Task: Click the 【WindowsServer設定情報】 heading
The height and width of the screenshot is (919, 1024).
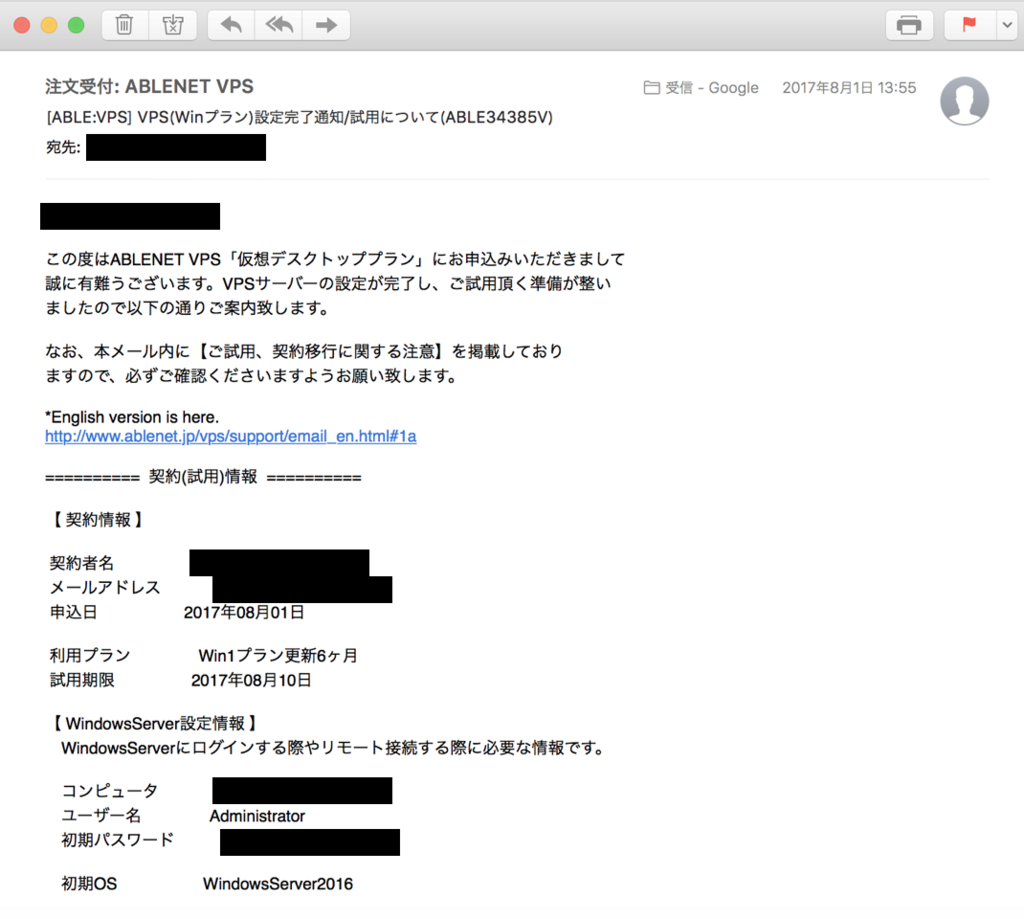Action: (155, 723)
